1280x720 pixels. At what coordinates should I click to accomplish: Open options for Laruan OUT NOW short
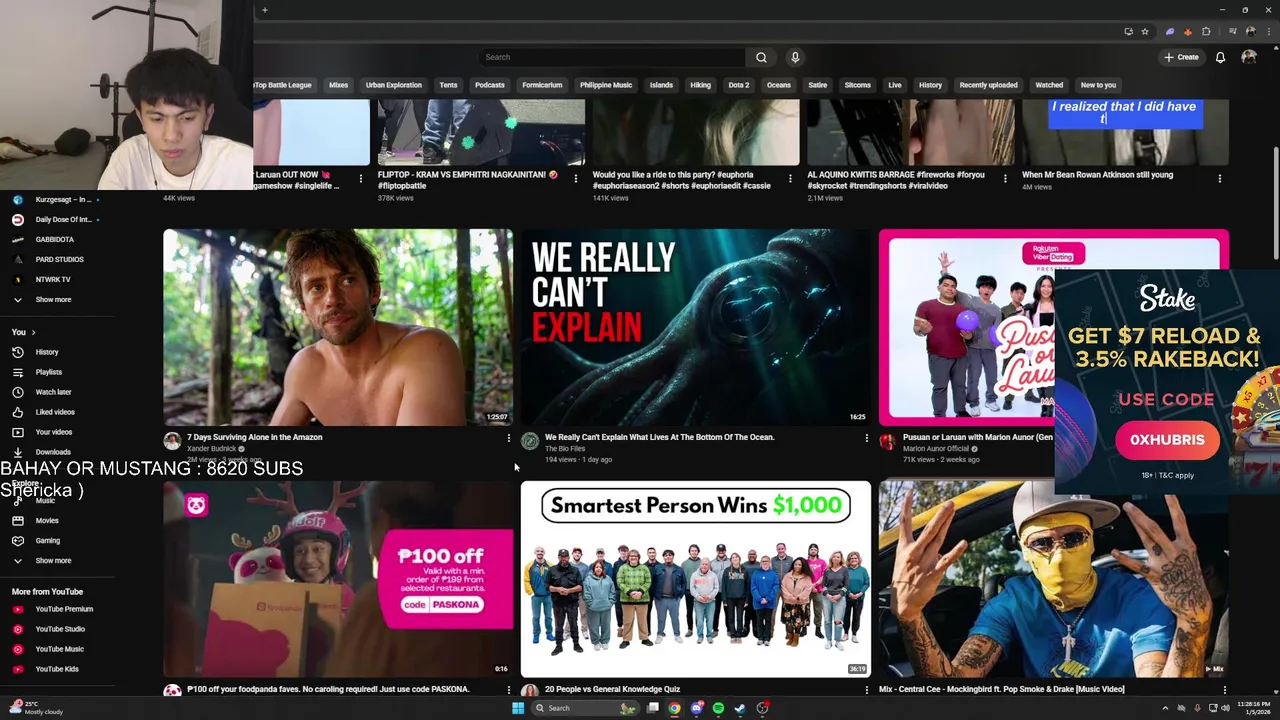(x=361, y=178)
